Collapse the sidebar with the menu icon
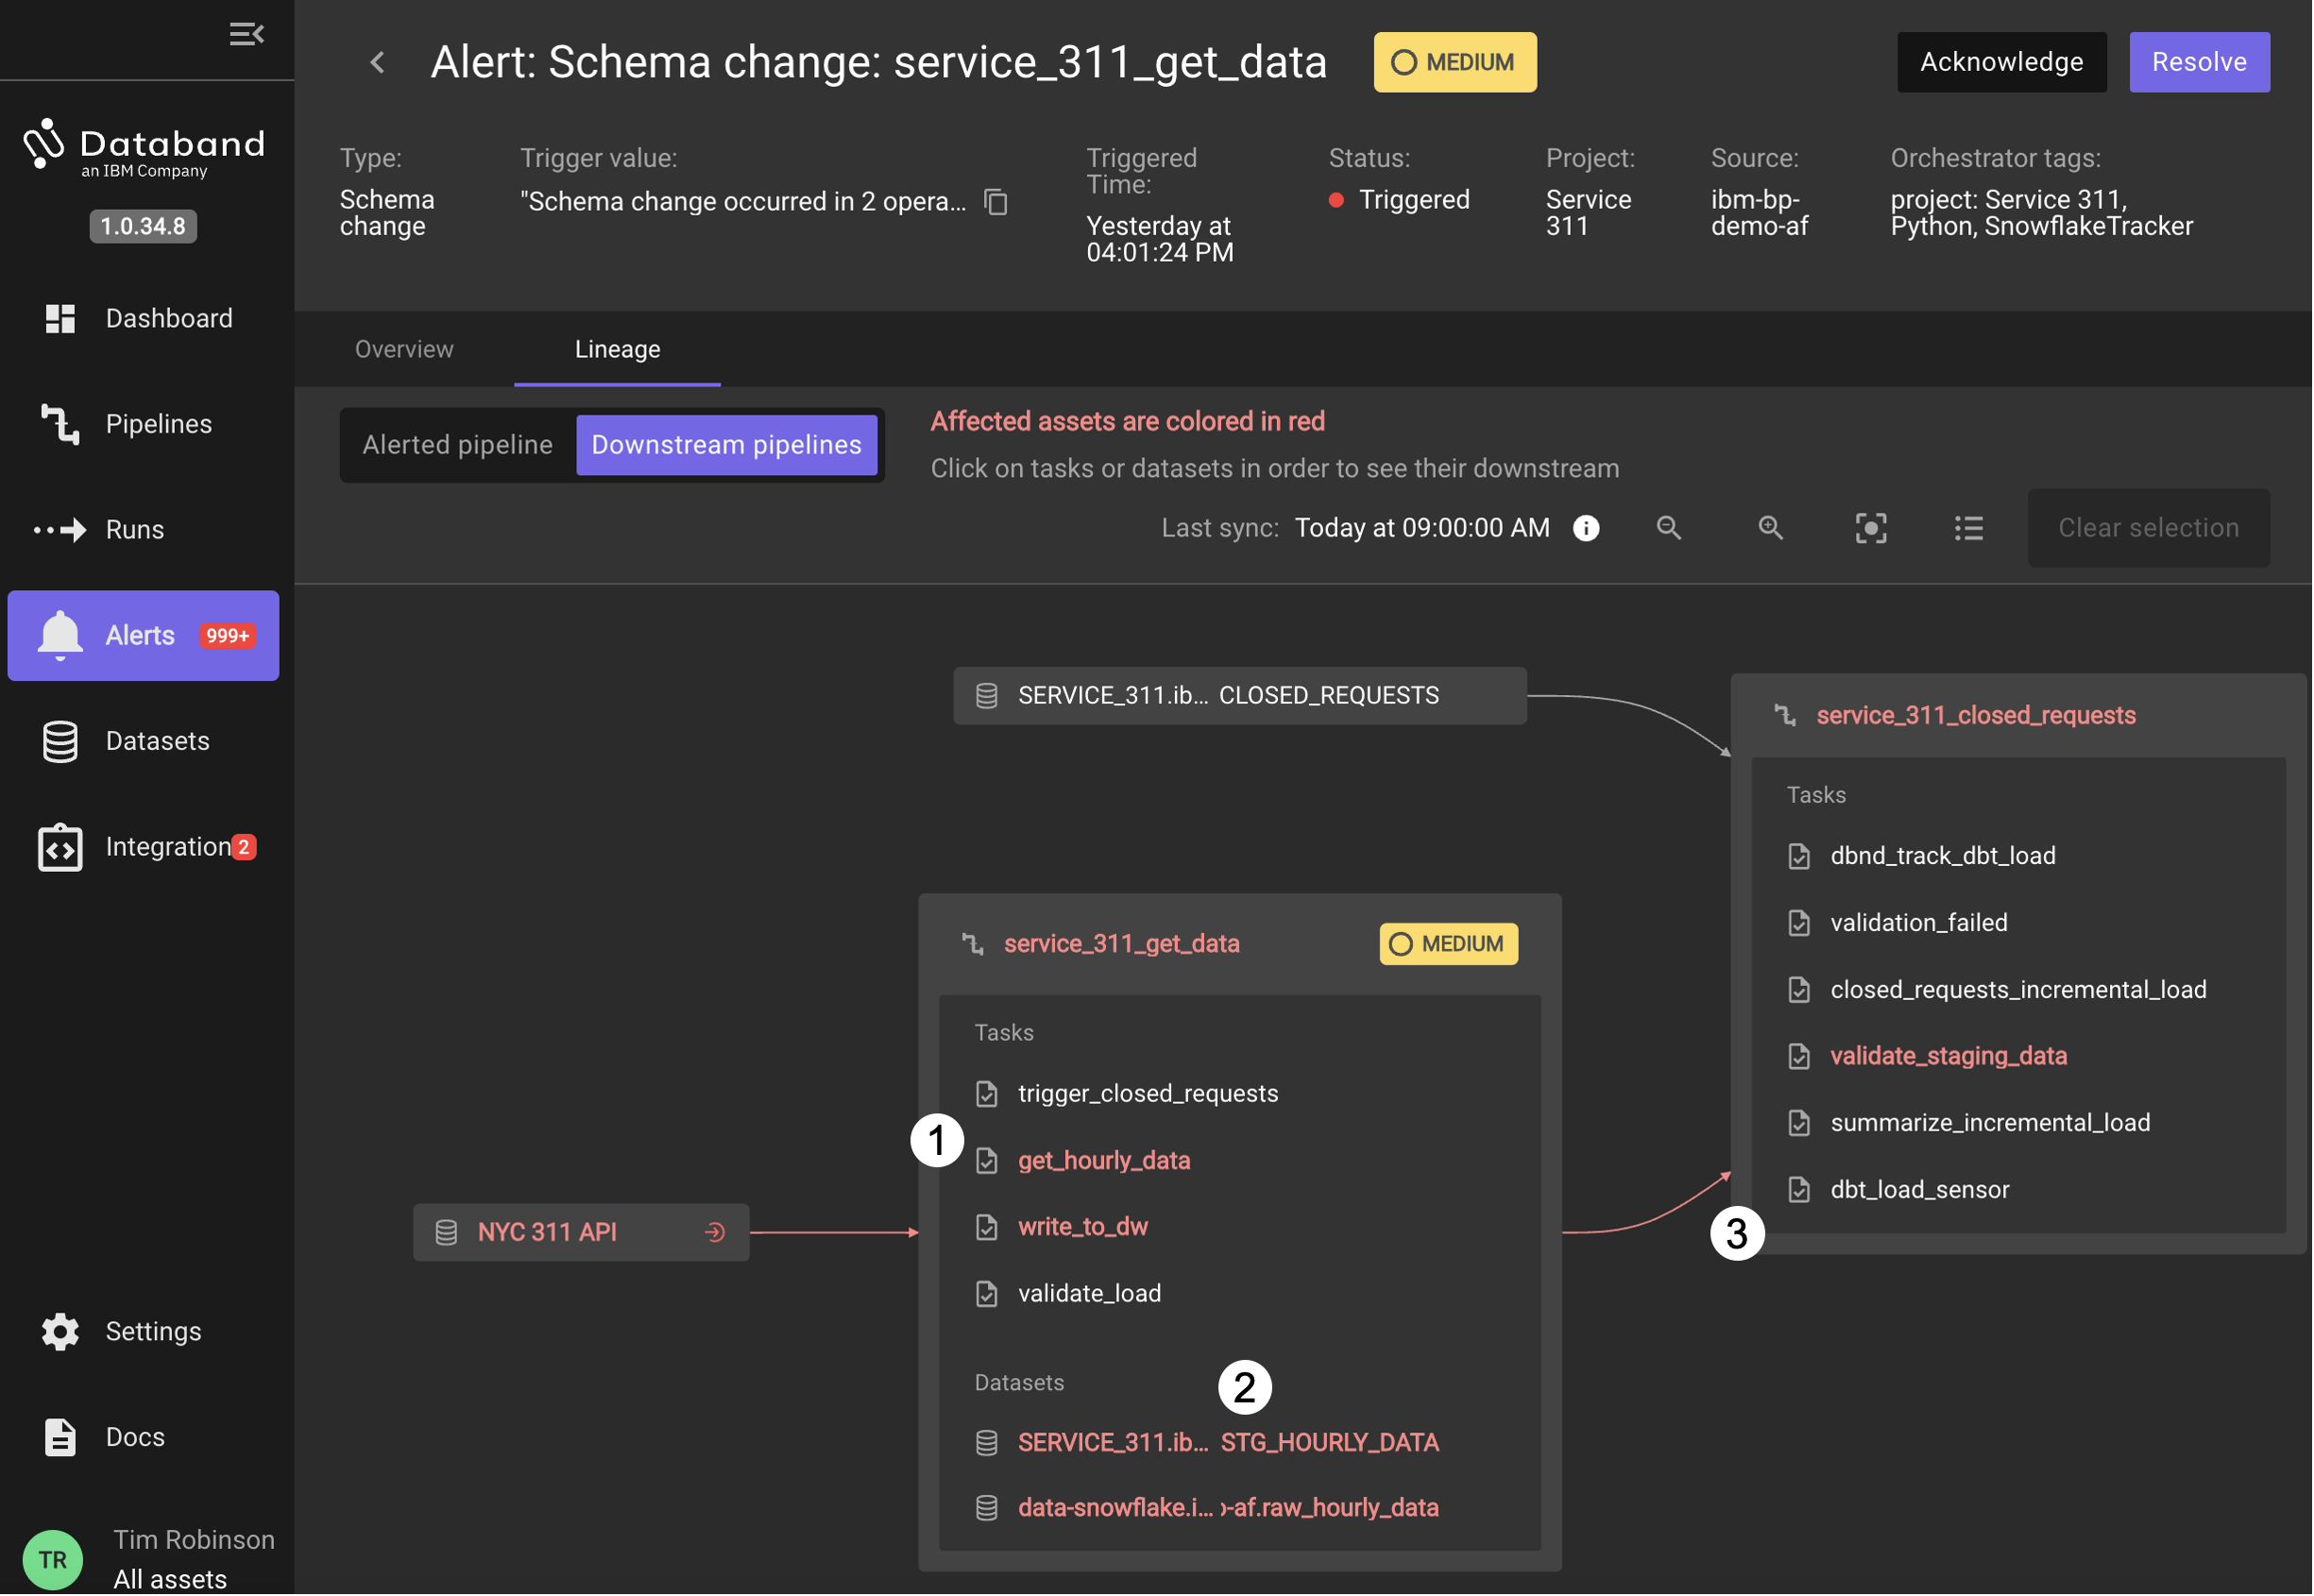2314x1596 pixels. (246, 34)
